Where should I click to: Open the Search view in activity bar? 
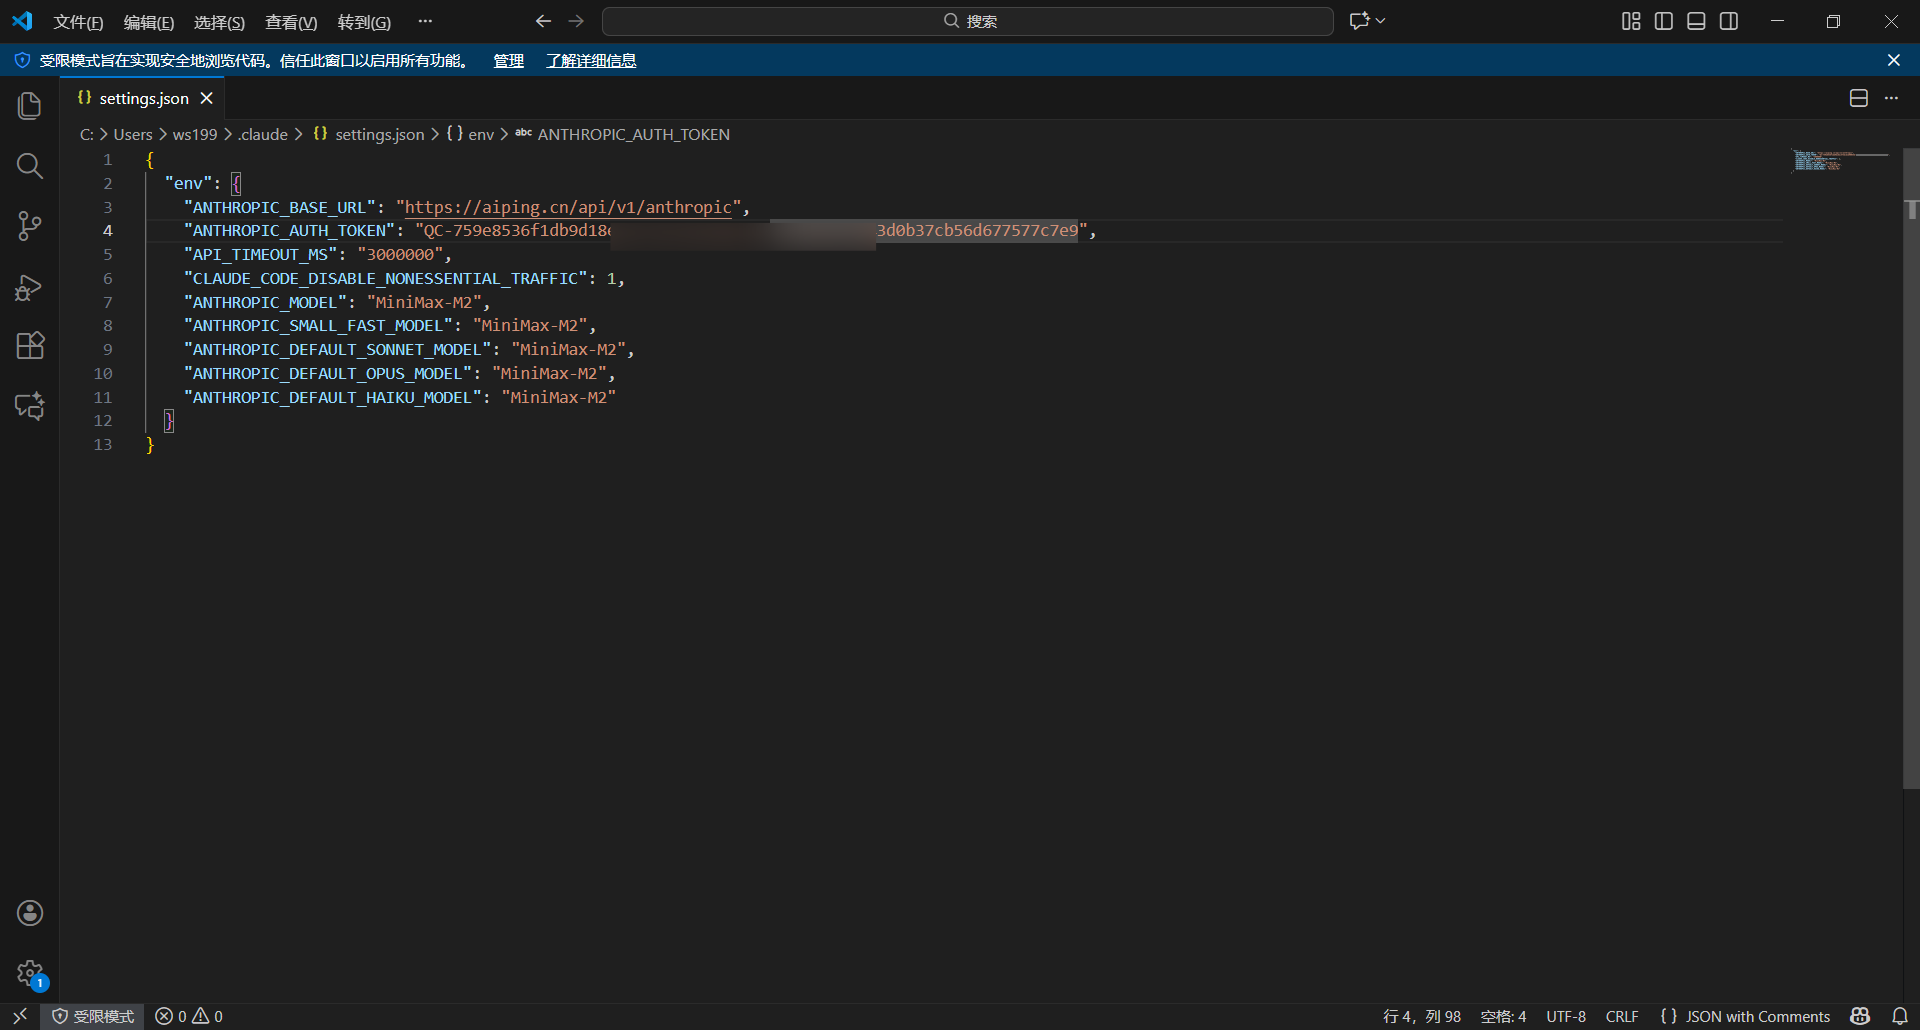[x=30, y=166]
